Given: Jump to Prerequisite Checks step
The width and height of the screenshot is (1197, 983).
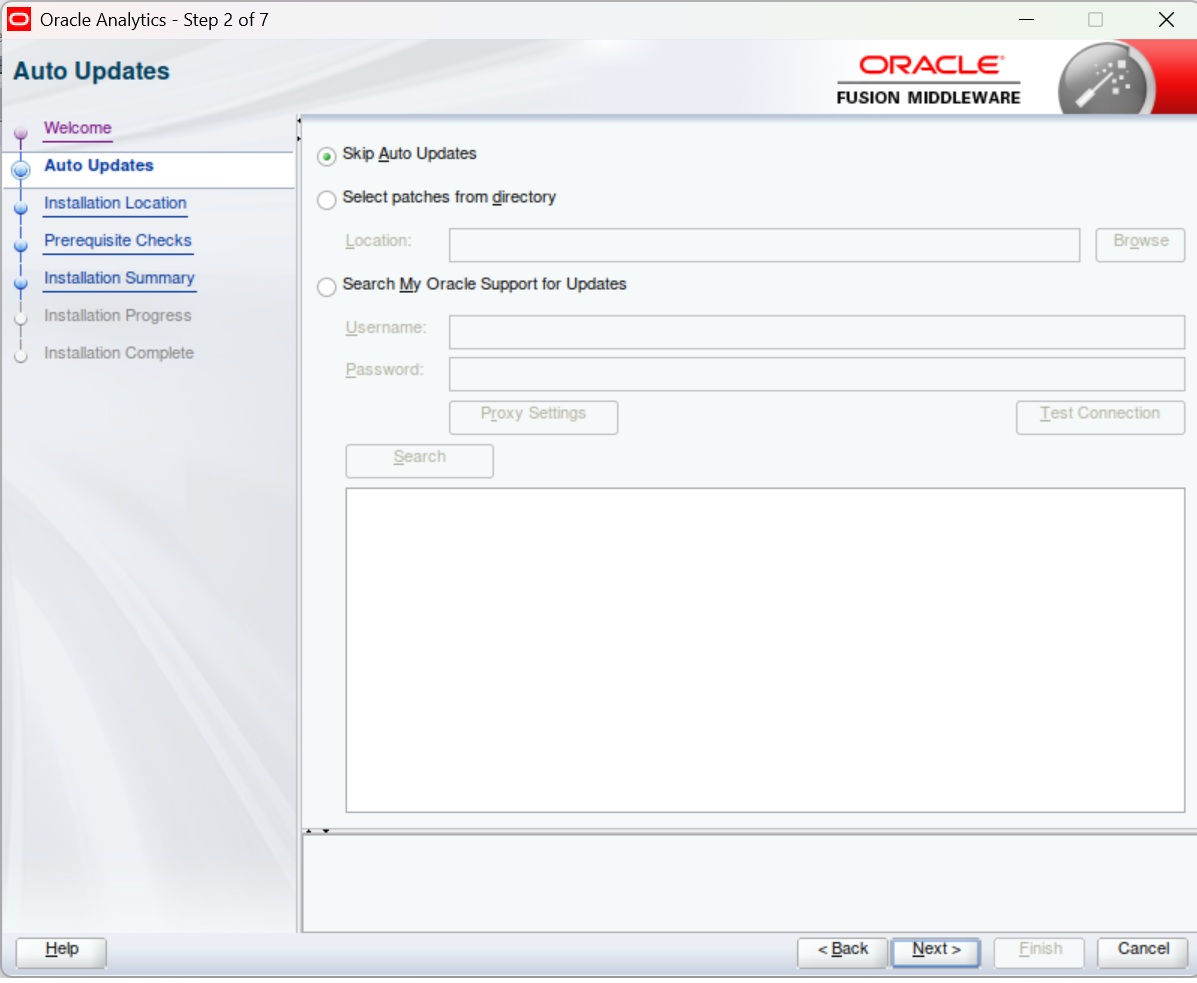Looking at the screenshot, I should (x=118, y=241).
